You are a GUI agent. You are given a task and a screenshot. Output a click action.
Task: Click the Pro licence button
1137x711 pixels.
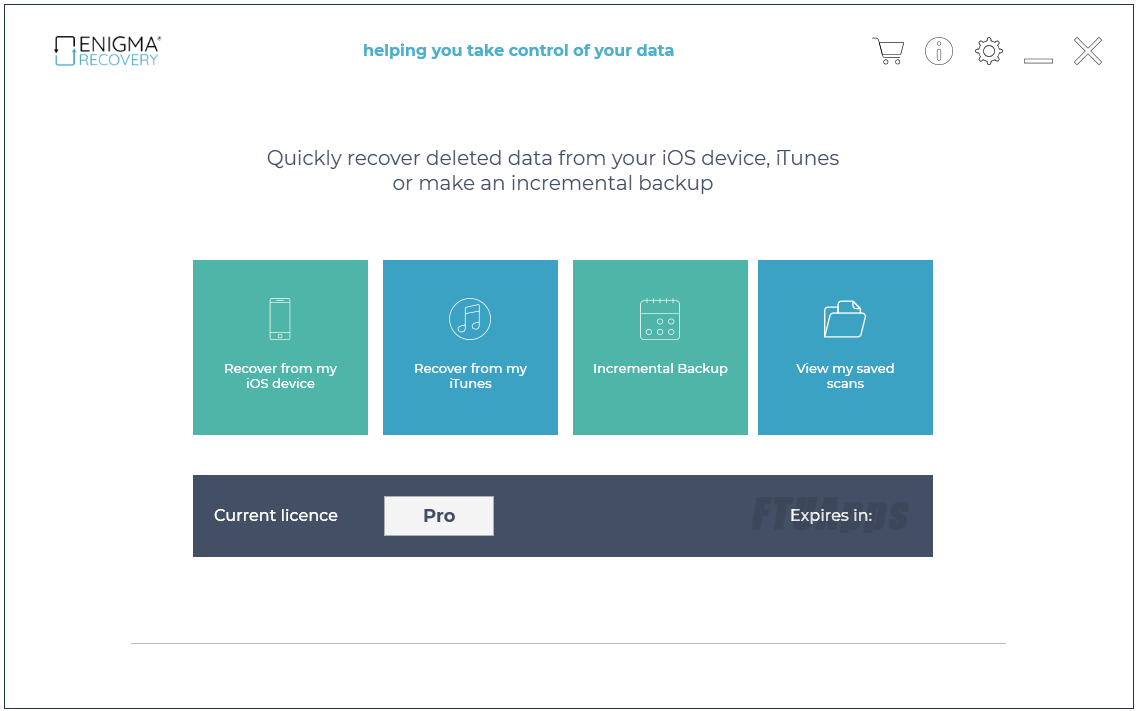(x=439, y=516)
